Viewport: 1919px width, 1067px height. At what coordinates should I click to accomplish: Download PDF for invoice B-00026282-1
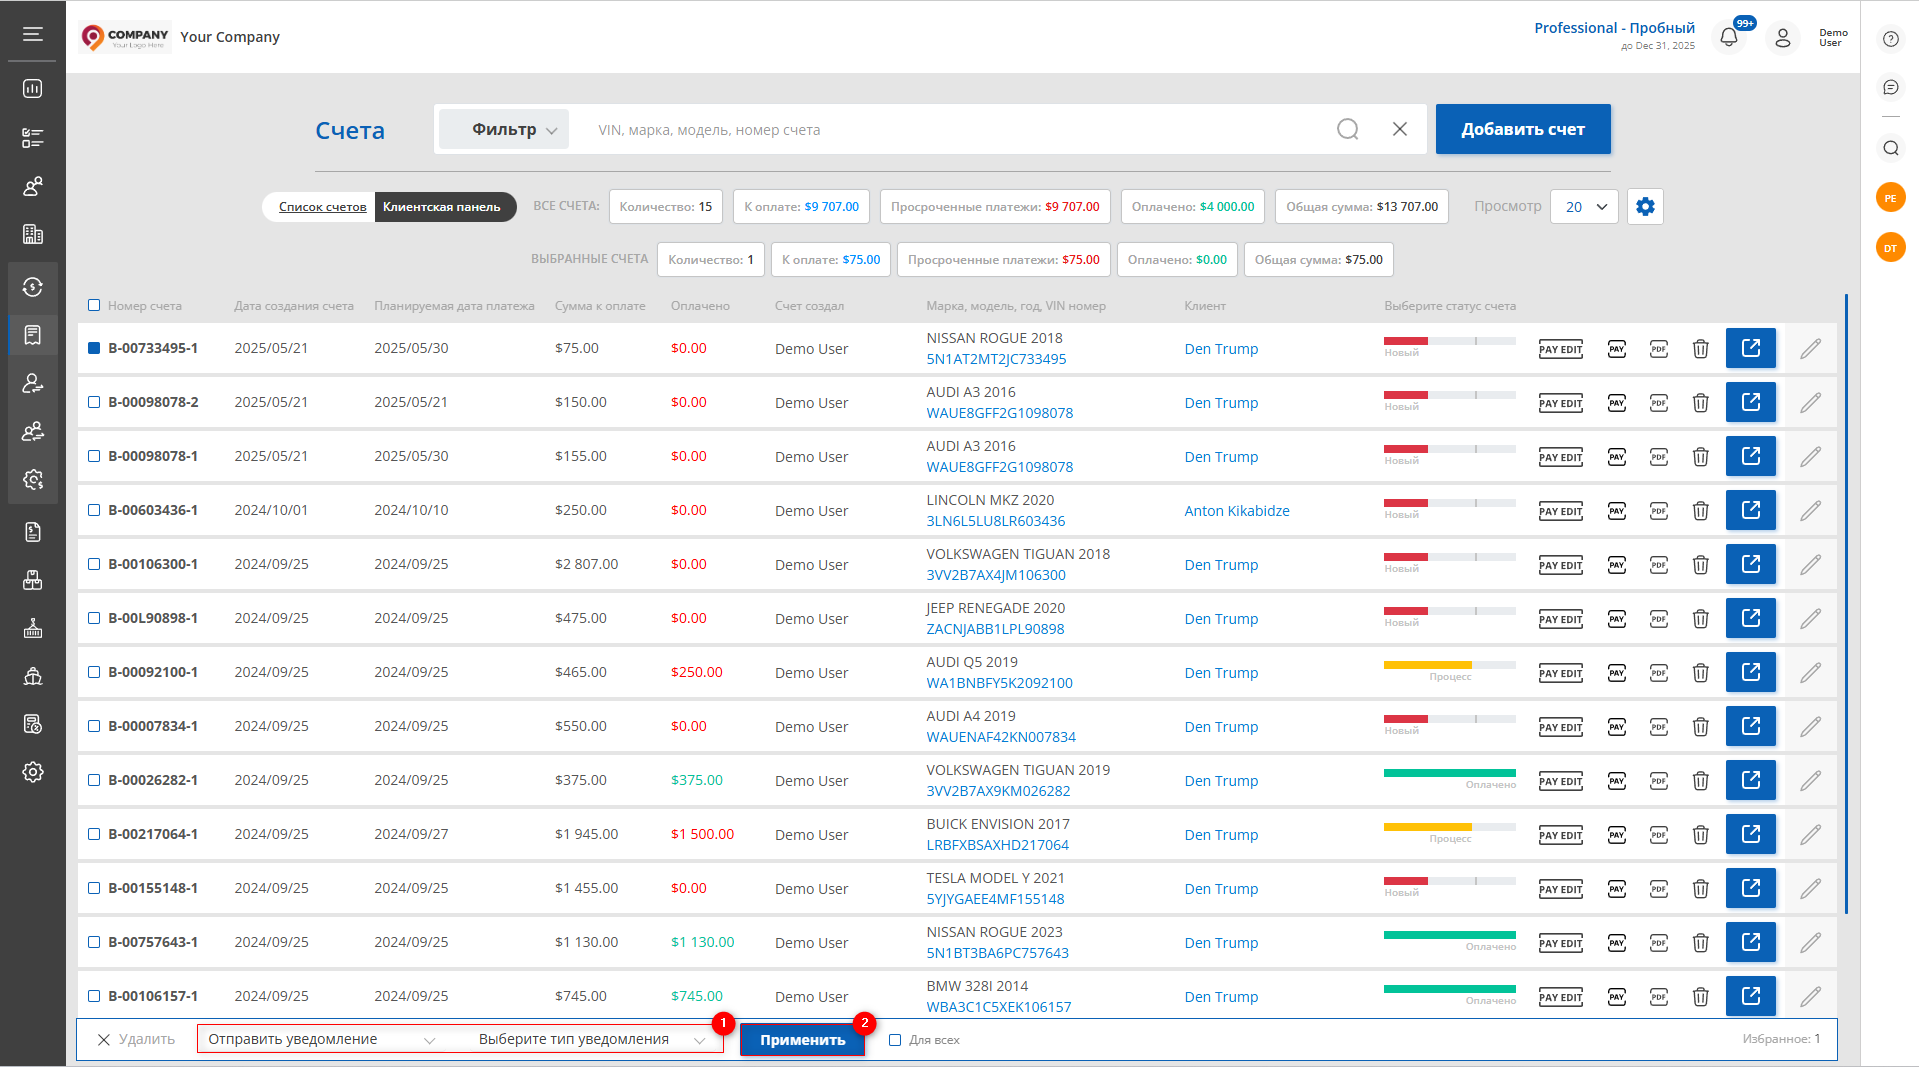1659,781
